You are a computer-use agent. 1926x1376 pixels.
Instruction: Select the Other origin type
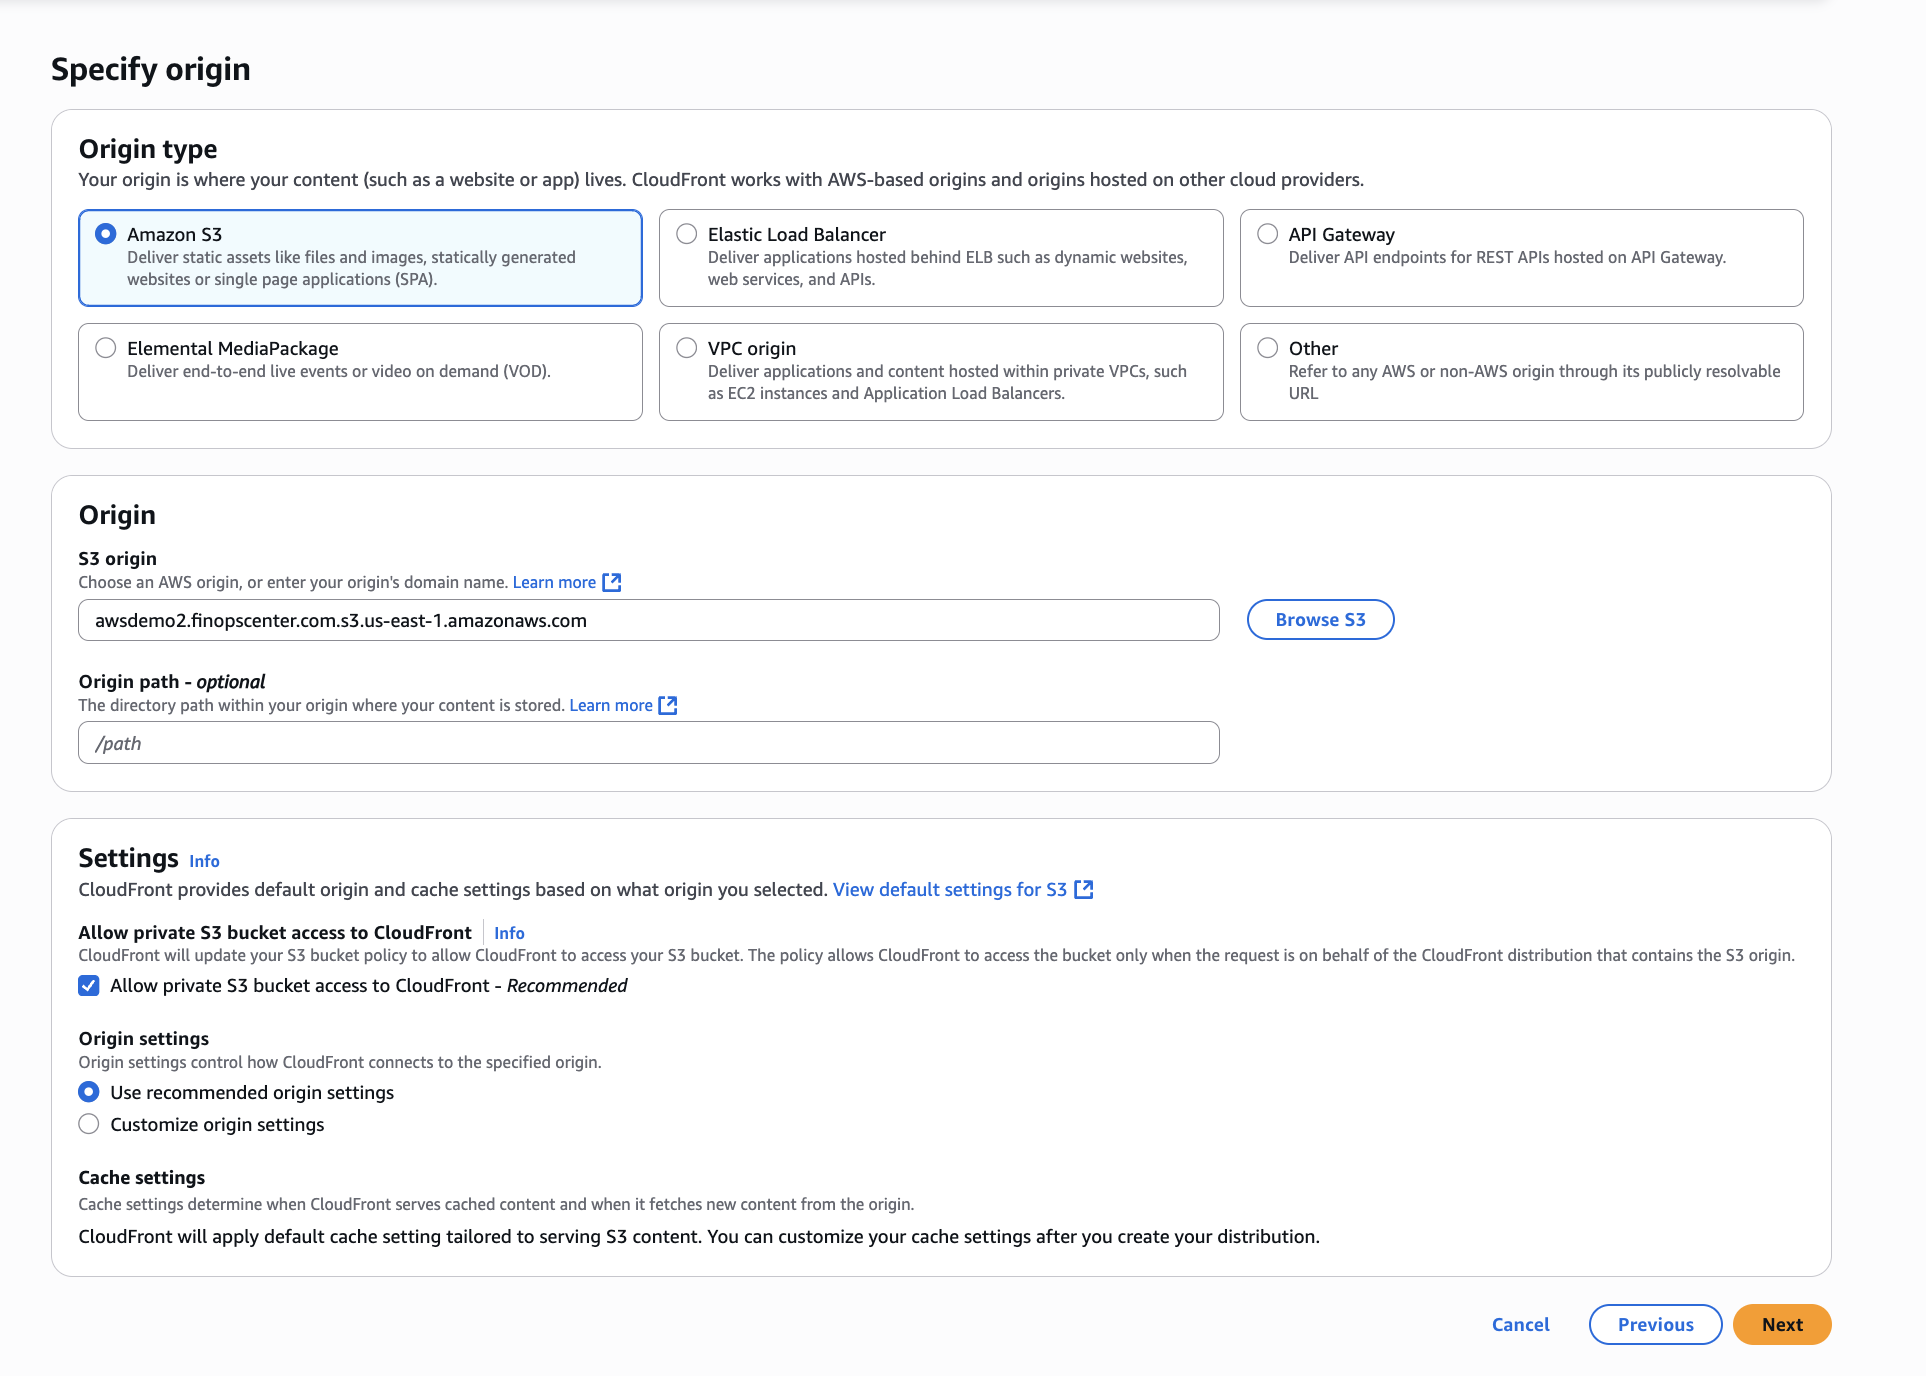[x=1268, y=348]
